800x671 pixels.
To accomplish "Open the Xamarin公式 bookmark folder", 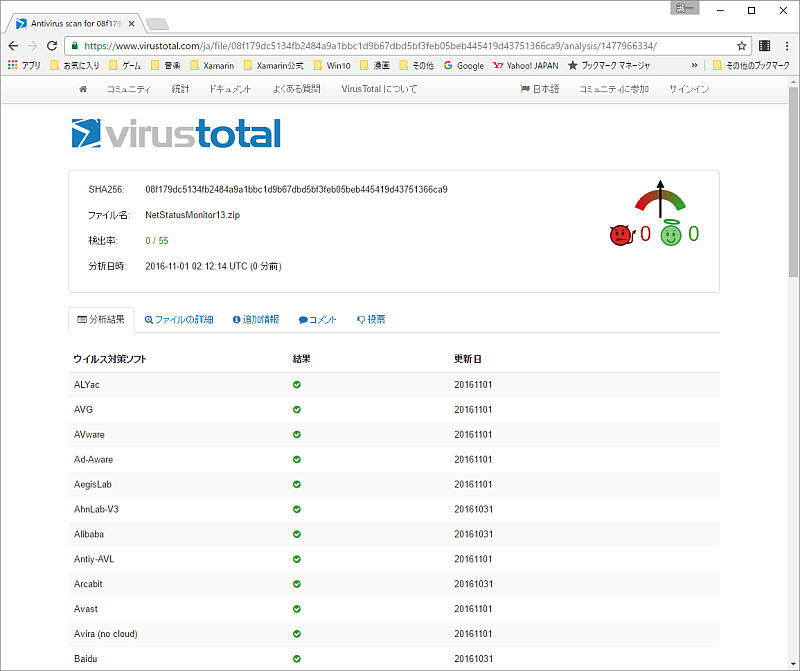I will click(x=273, y=65).
